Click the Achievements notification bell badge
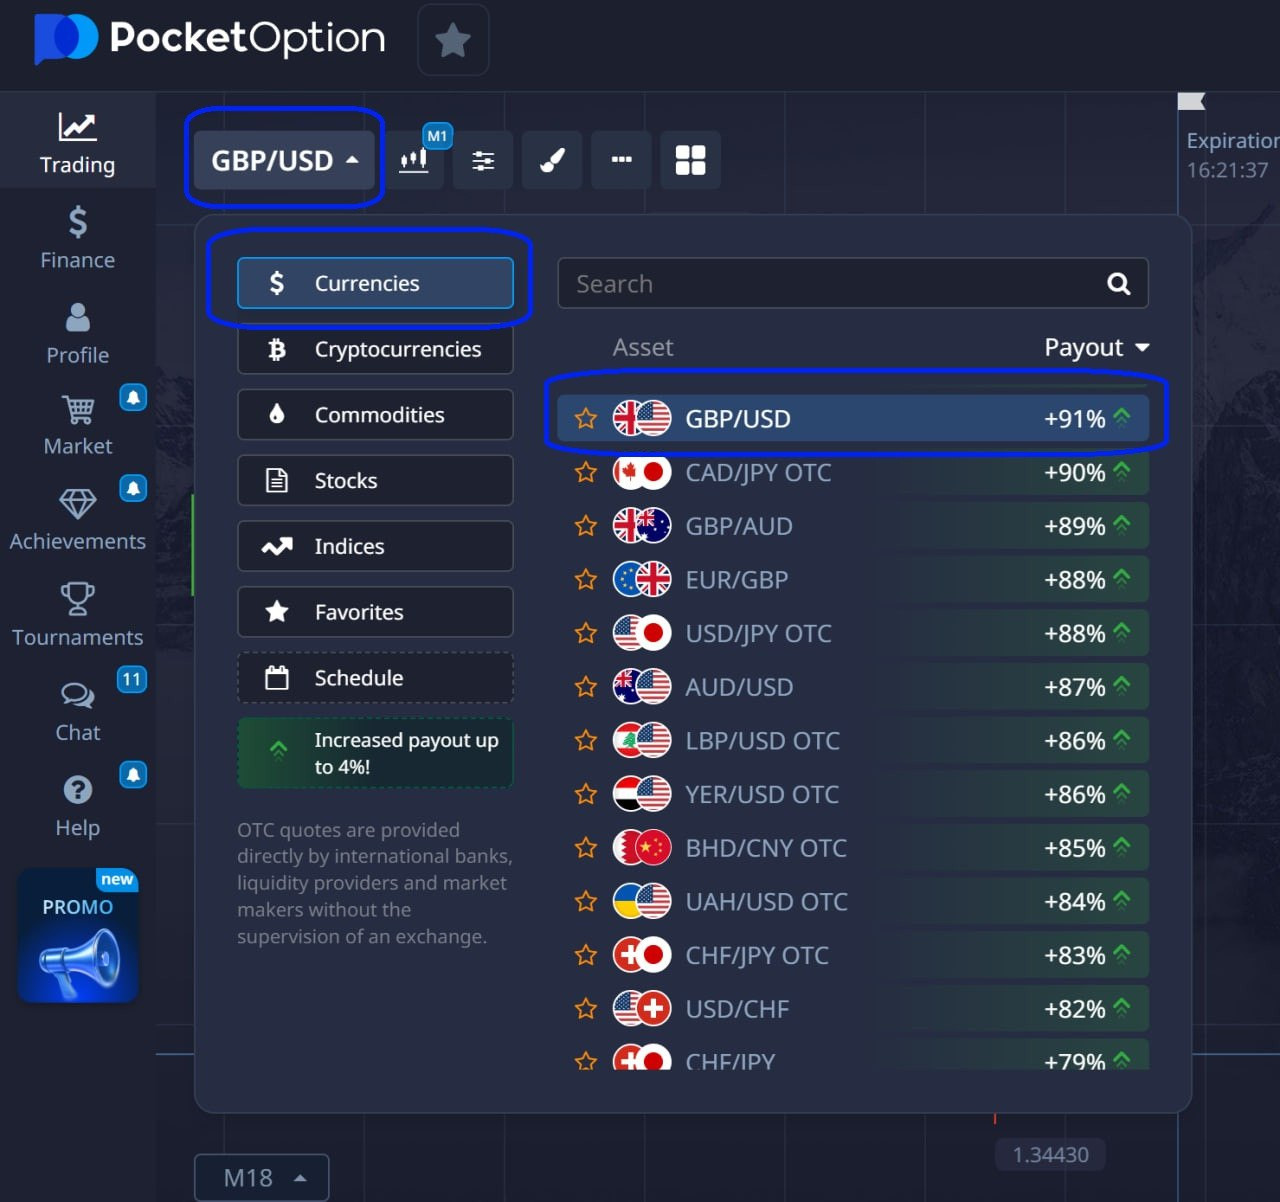 point(133,488)
